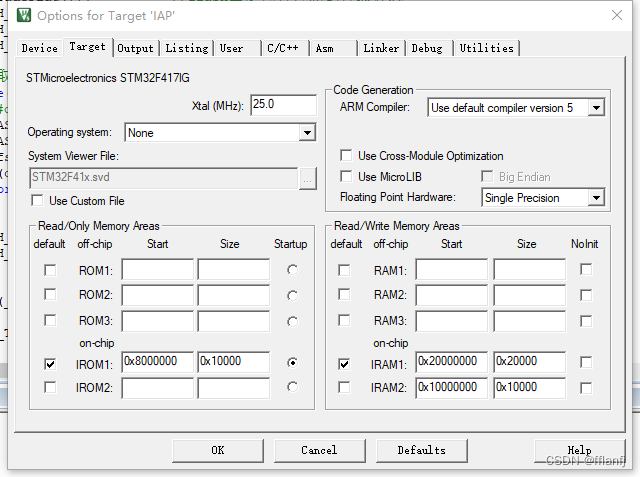
Task: Switch to the Device tab
Action: coord(40,48)
